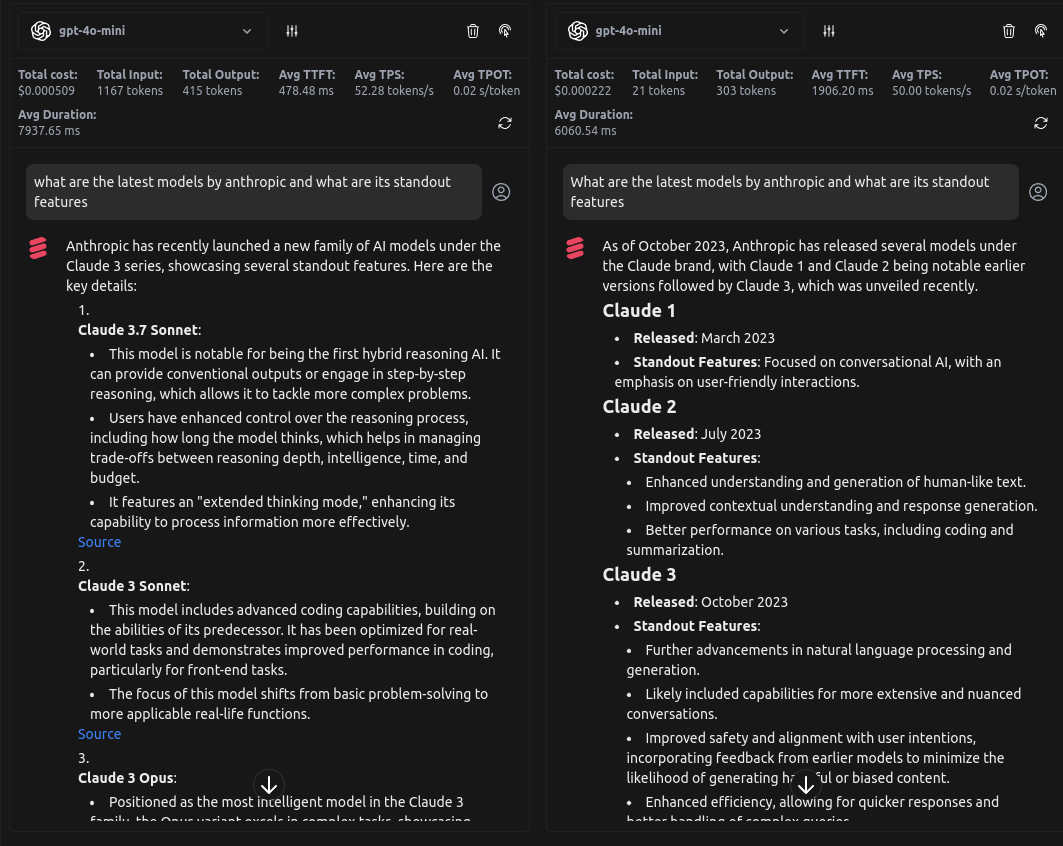Delete the right conversation via the trash icon
Viewport: 1063px width, 846px height.
coord(1009,31)
